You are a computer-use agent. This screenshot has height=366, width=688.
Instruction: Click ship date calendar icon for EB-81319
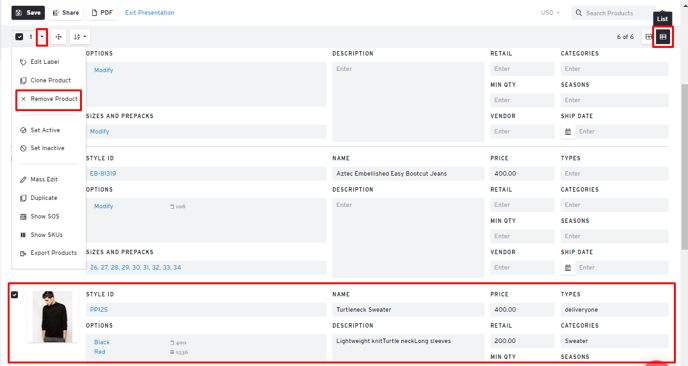click(x=568, y=268)
